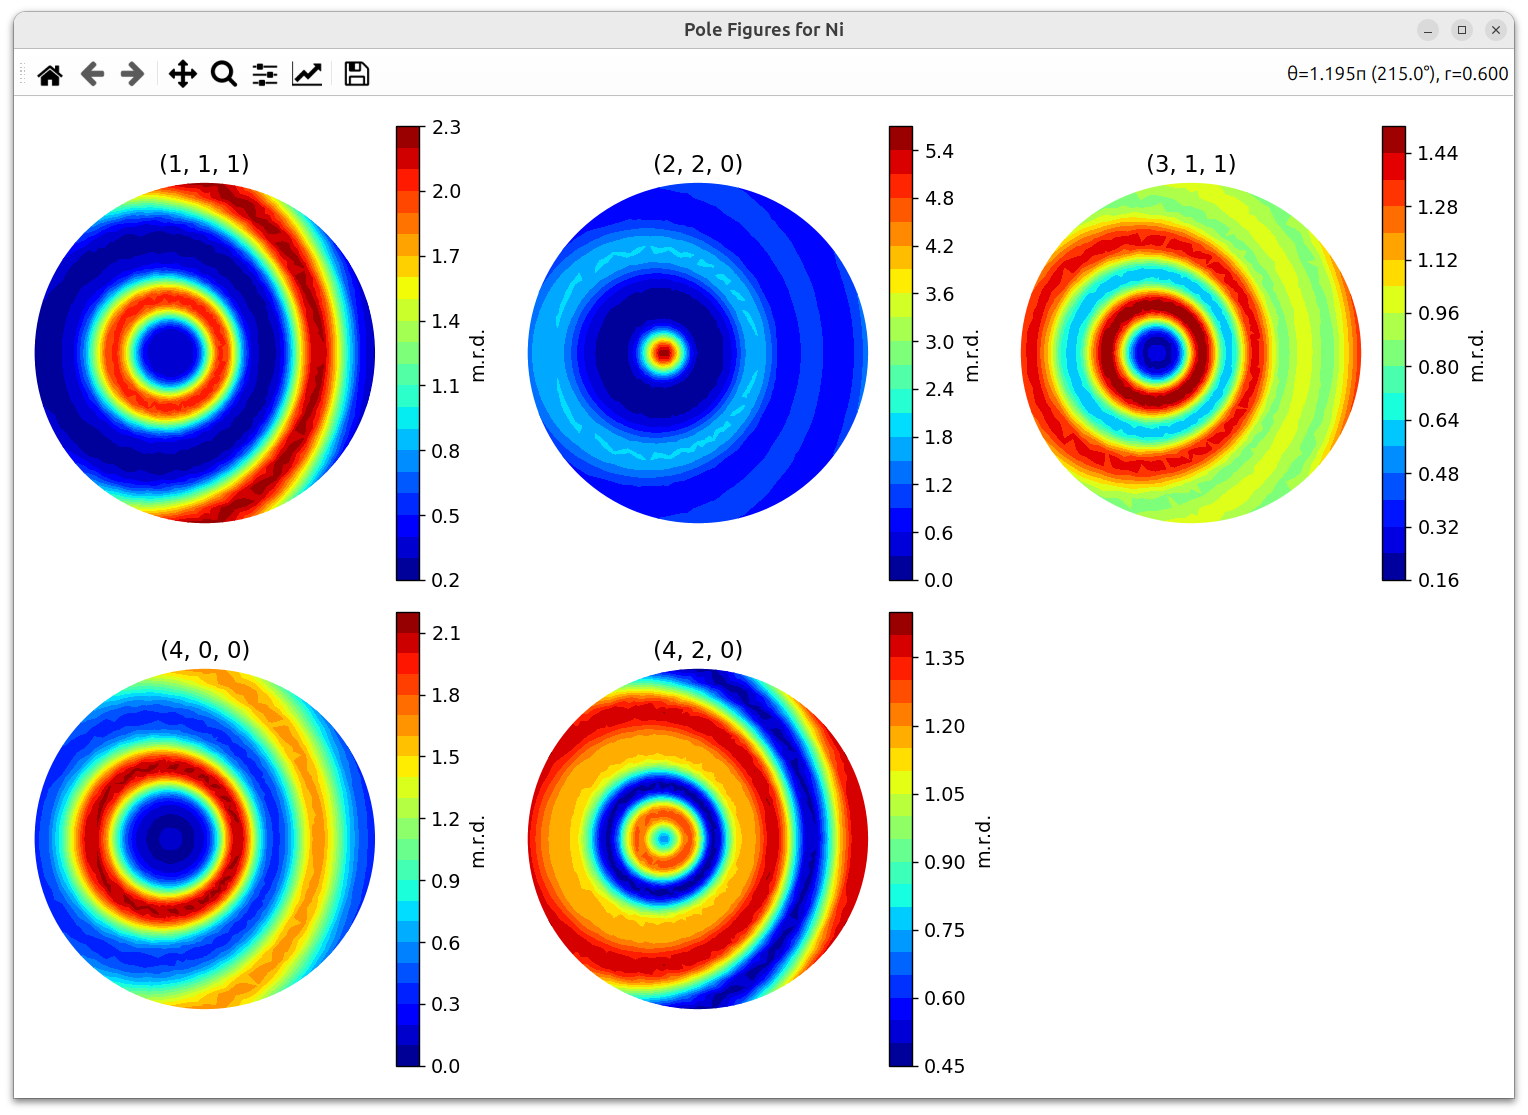Click the (4, 2, 0) pole figure plot
This screenshot has width=1528, height=1115.
tap(698, 839)
